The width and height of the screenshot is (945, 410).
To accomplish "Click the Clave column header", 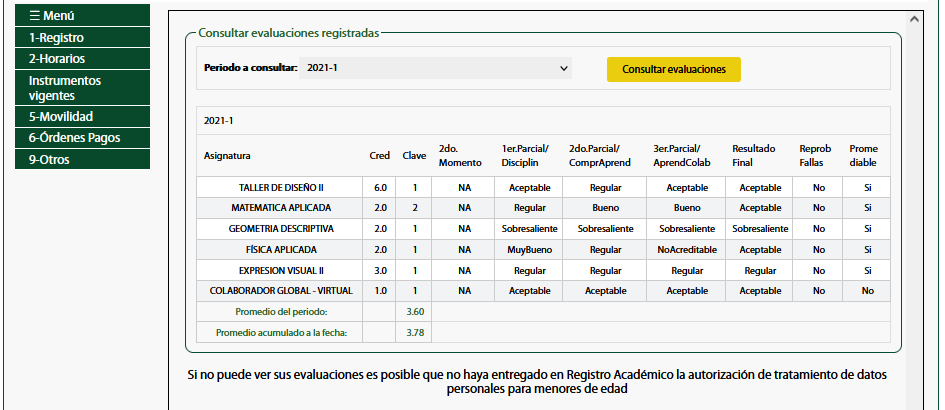I will (414, 156).
